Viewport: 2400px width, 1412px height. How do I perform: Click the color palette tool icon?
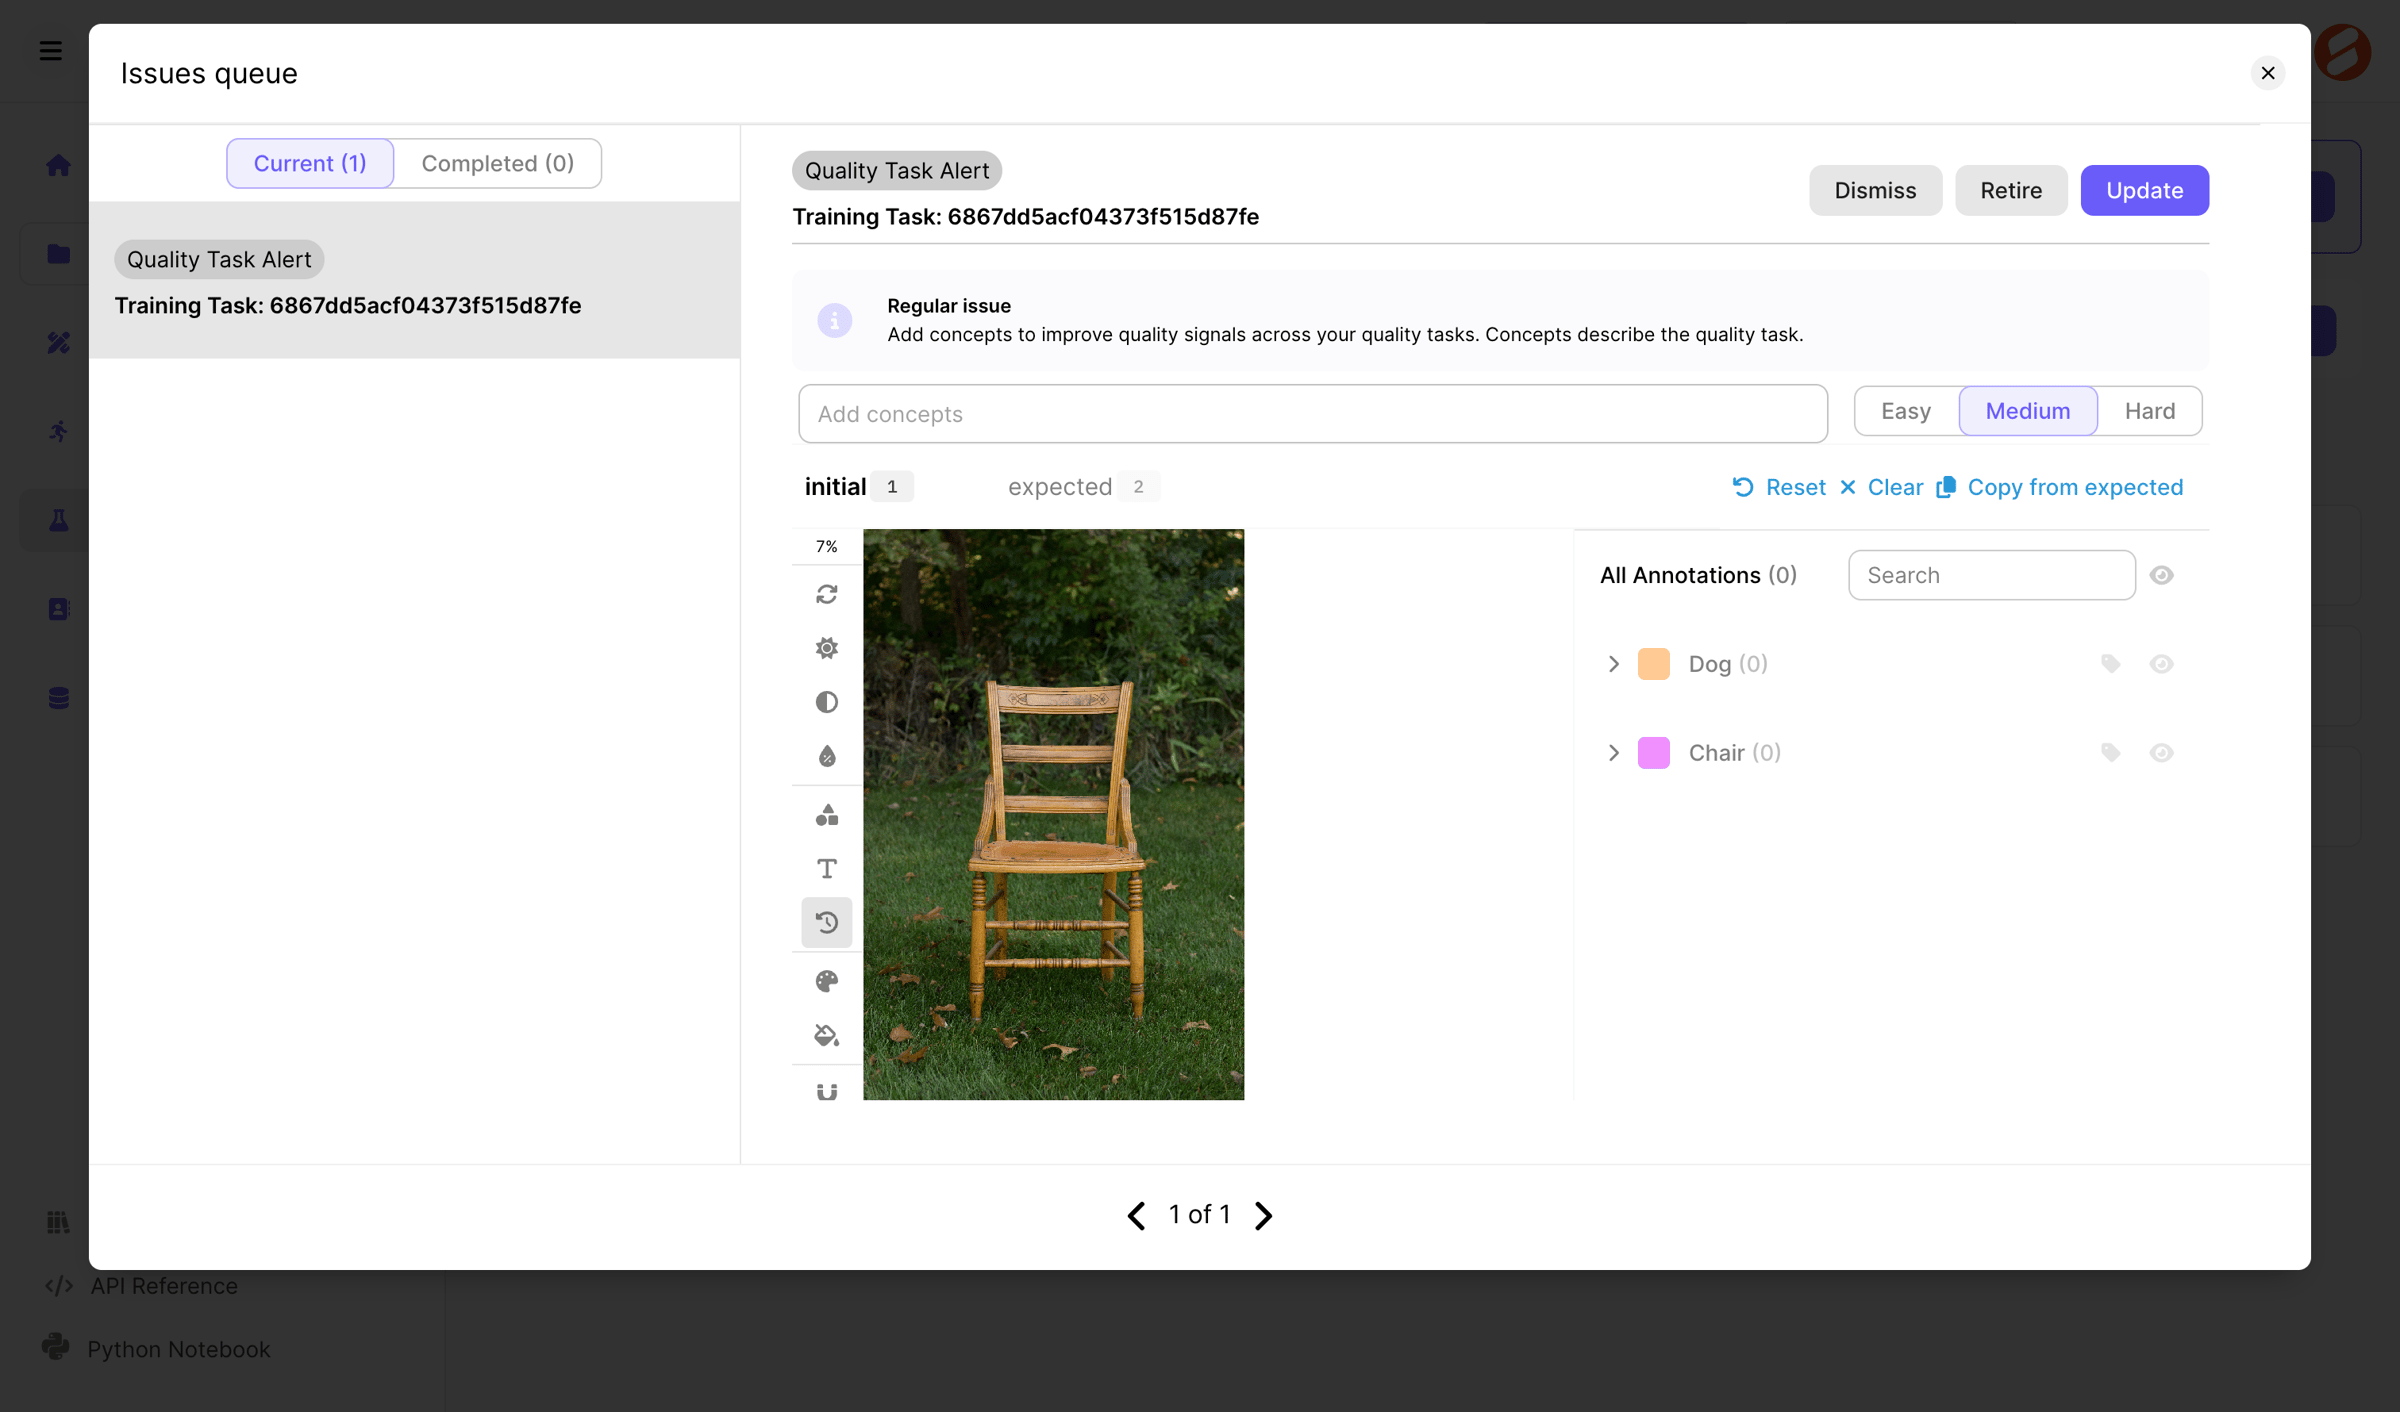[826, 981]
